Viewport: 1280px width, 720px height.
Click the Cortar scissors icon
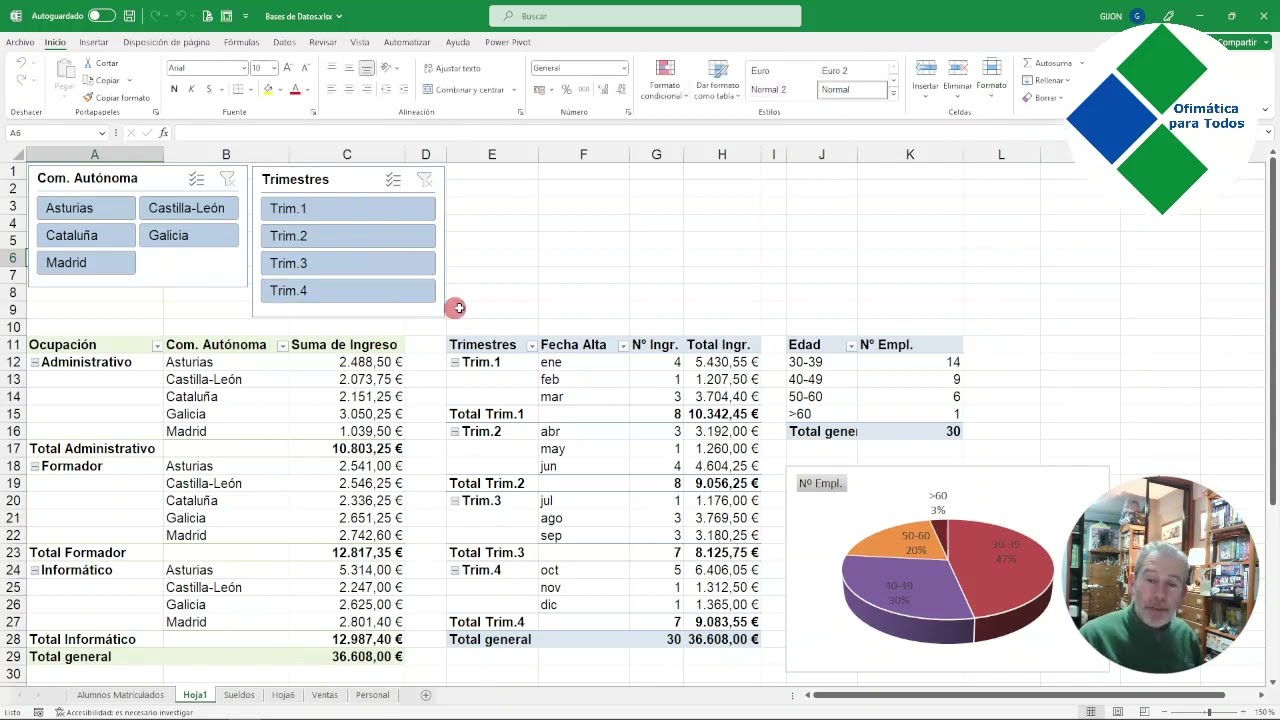(x=88, y=63)
